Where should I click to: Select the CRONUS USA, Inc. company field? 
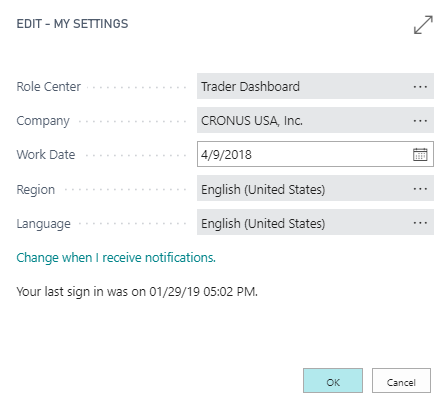coord(303,120)
